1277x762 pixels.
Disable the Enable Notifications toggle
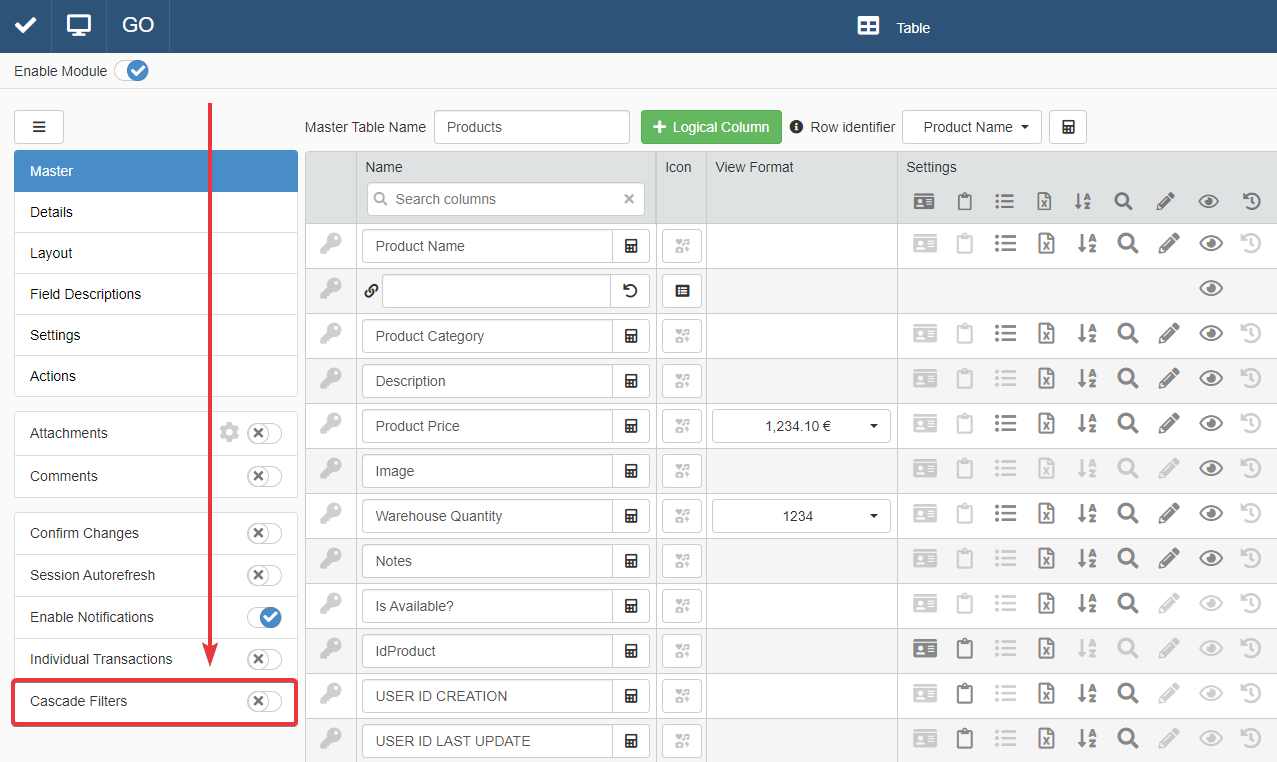(264, 617)
